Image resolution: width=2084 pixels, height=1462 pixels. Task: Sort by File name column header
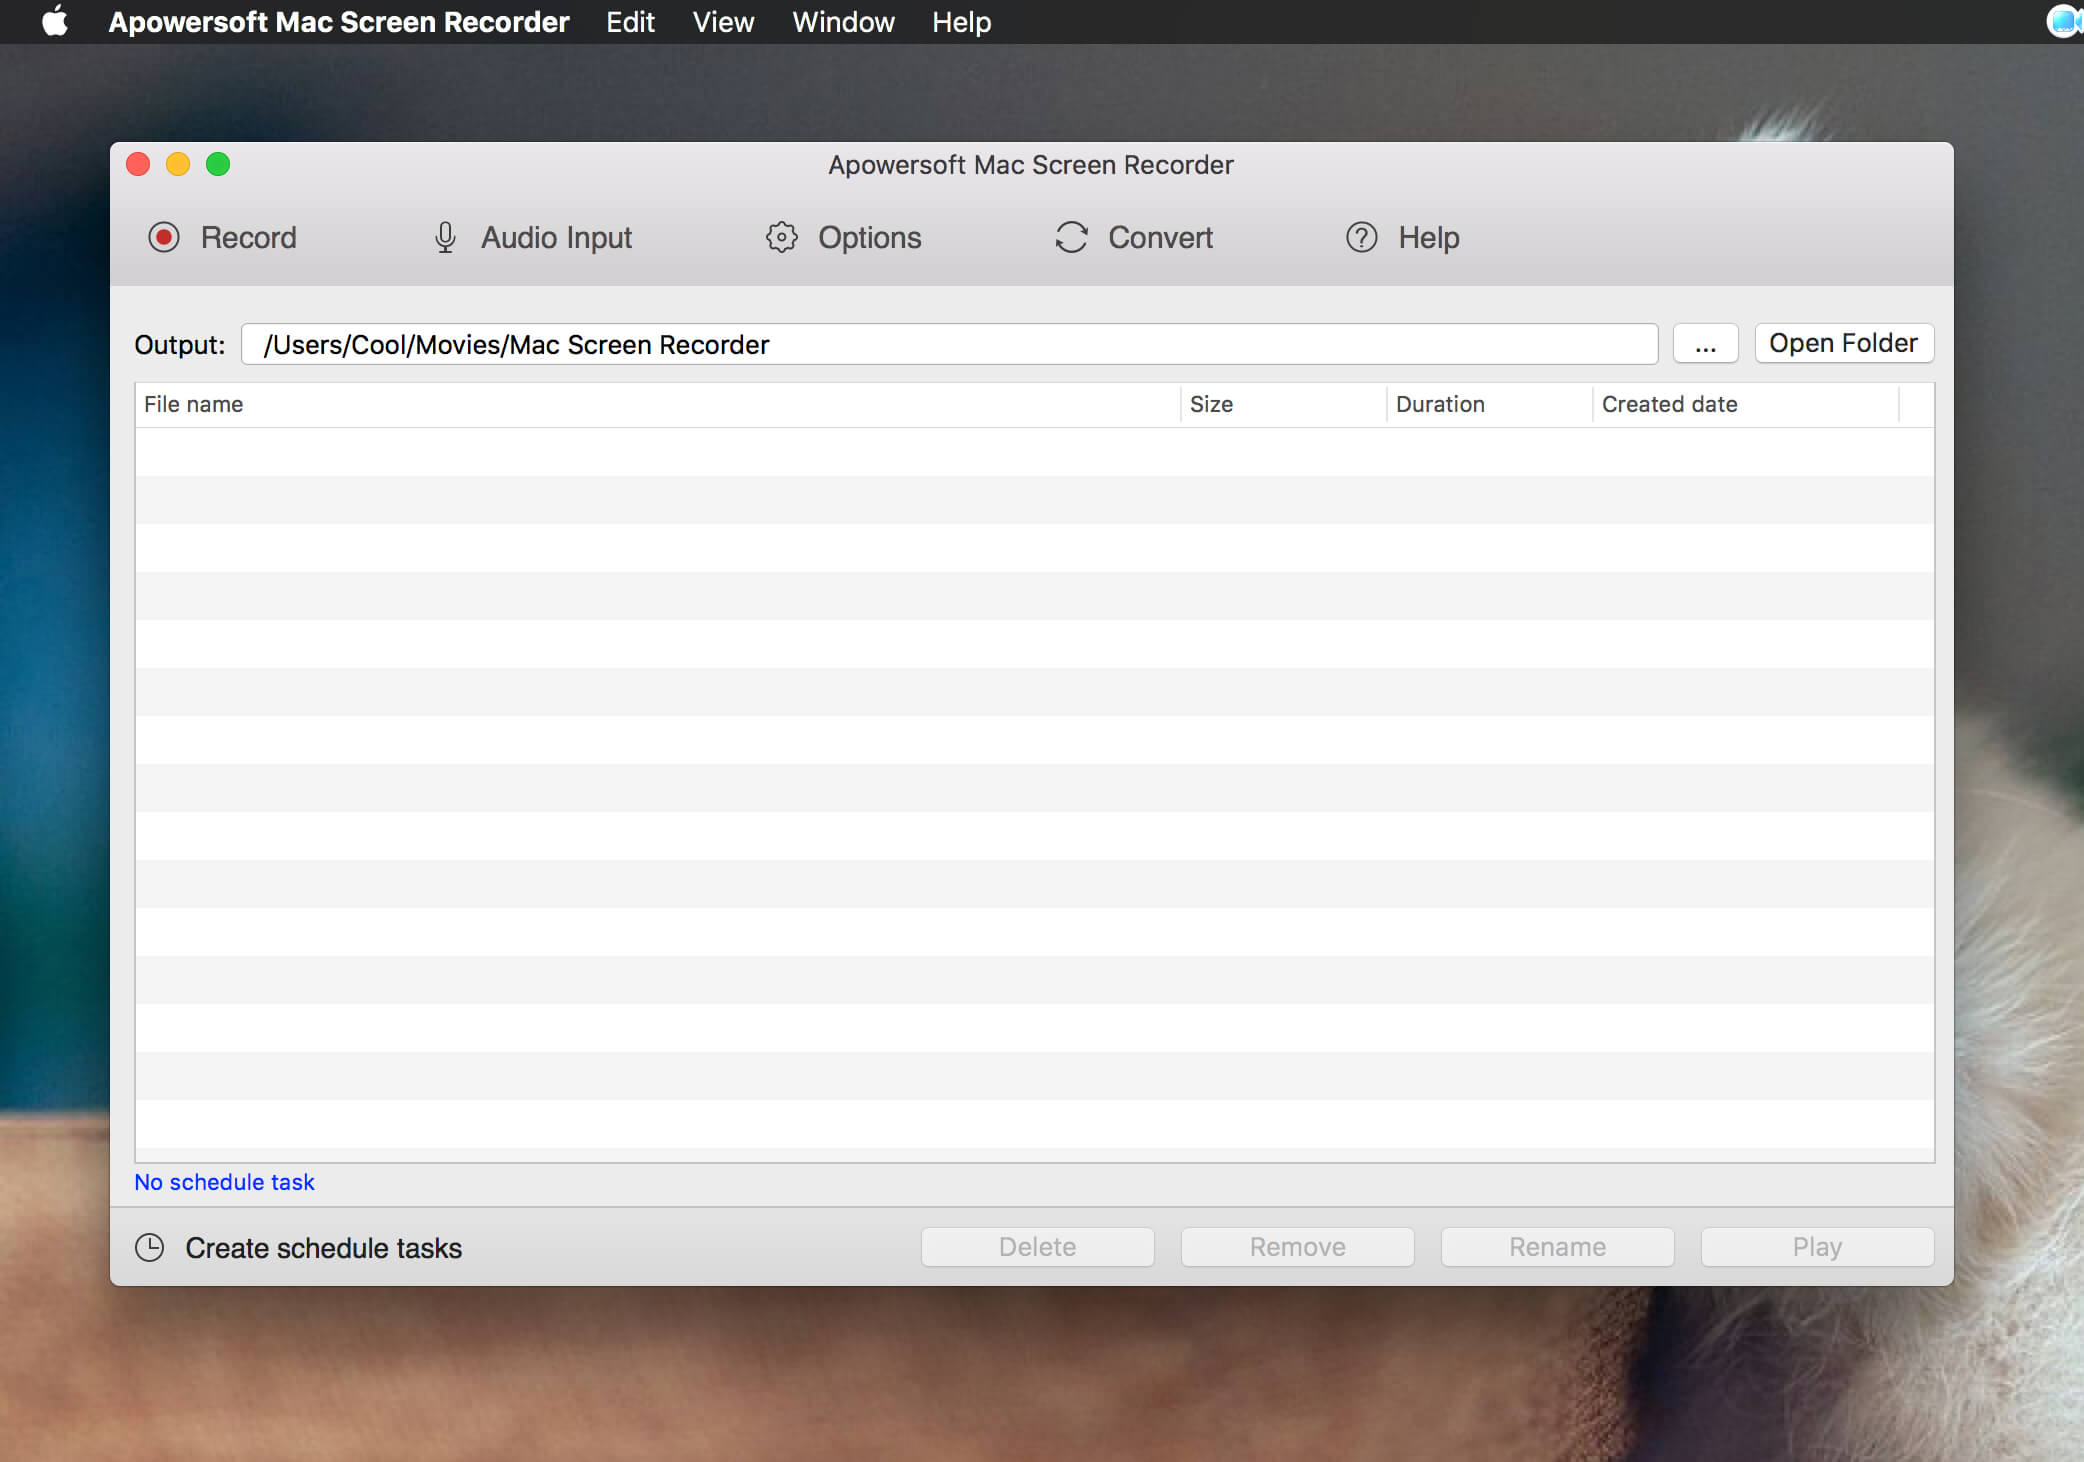(x=657, y=404)
